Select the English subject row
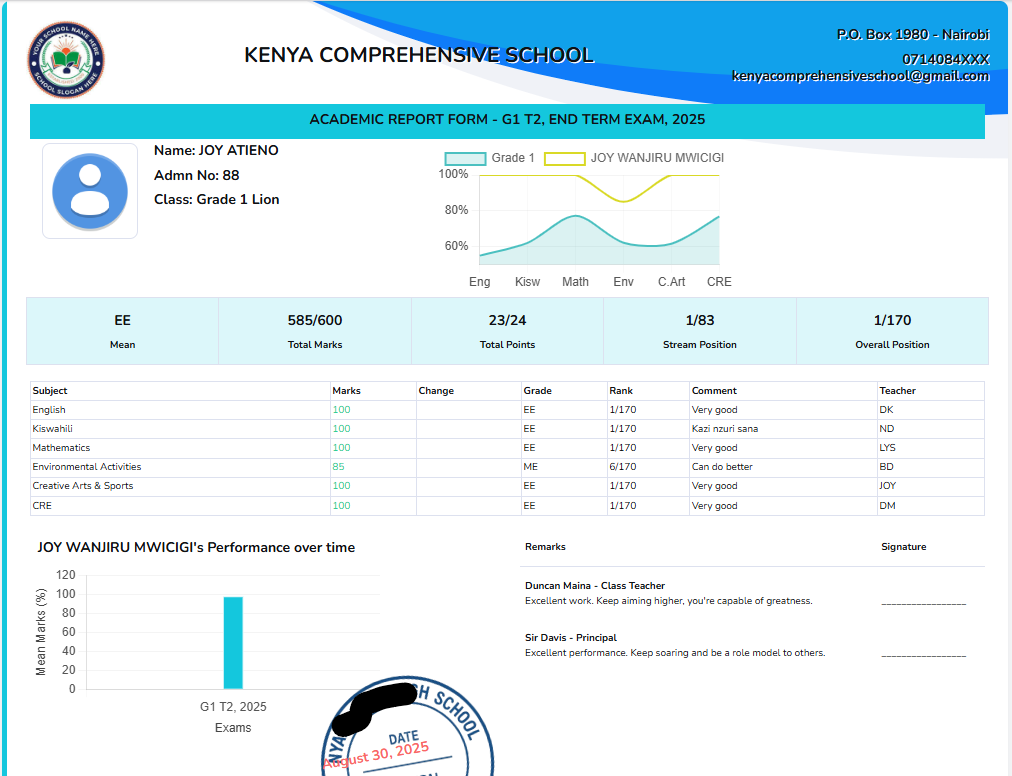Image resolution: width=1012 pixels, height=776 pixels. (x=507, y=410)
